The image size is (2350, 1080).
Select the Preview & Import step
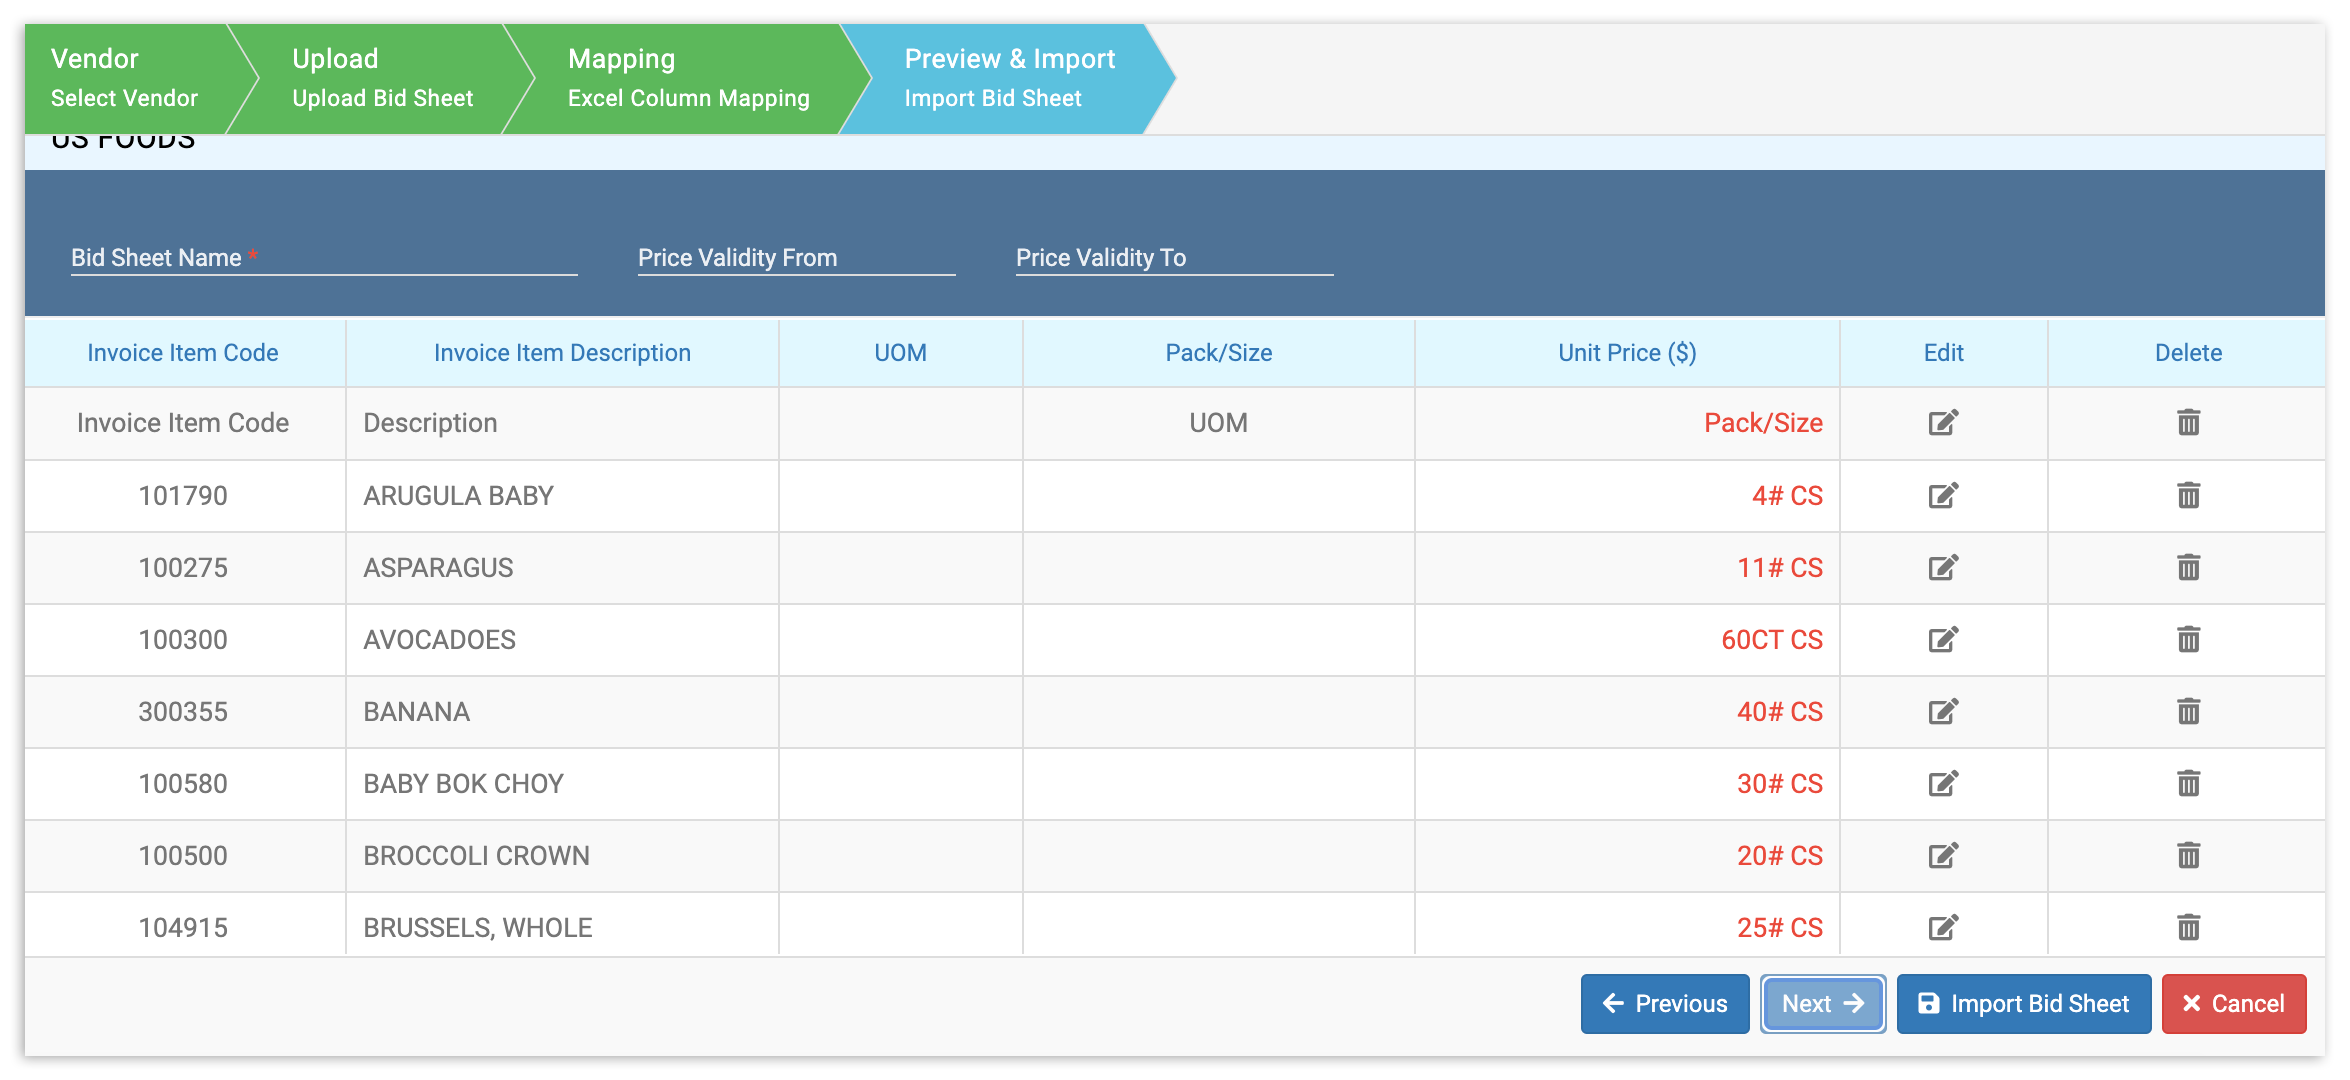(x=1008, y=78)
